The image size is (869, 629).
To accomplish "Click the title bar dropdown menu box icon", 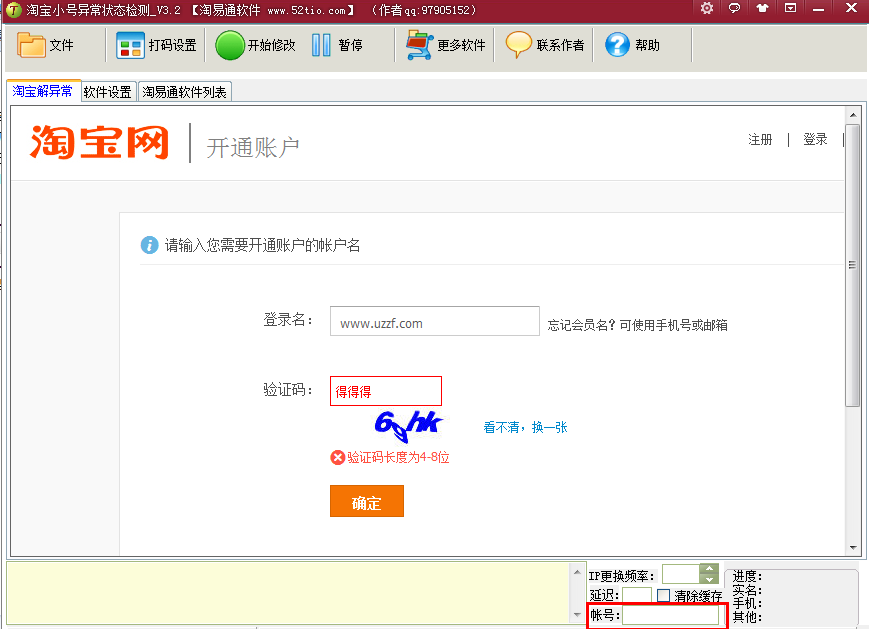I will 791,8.
